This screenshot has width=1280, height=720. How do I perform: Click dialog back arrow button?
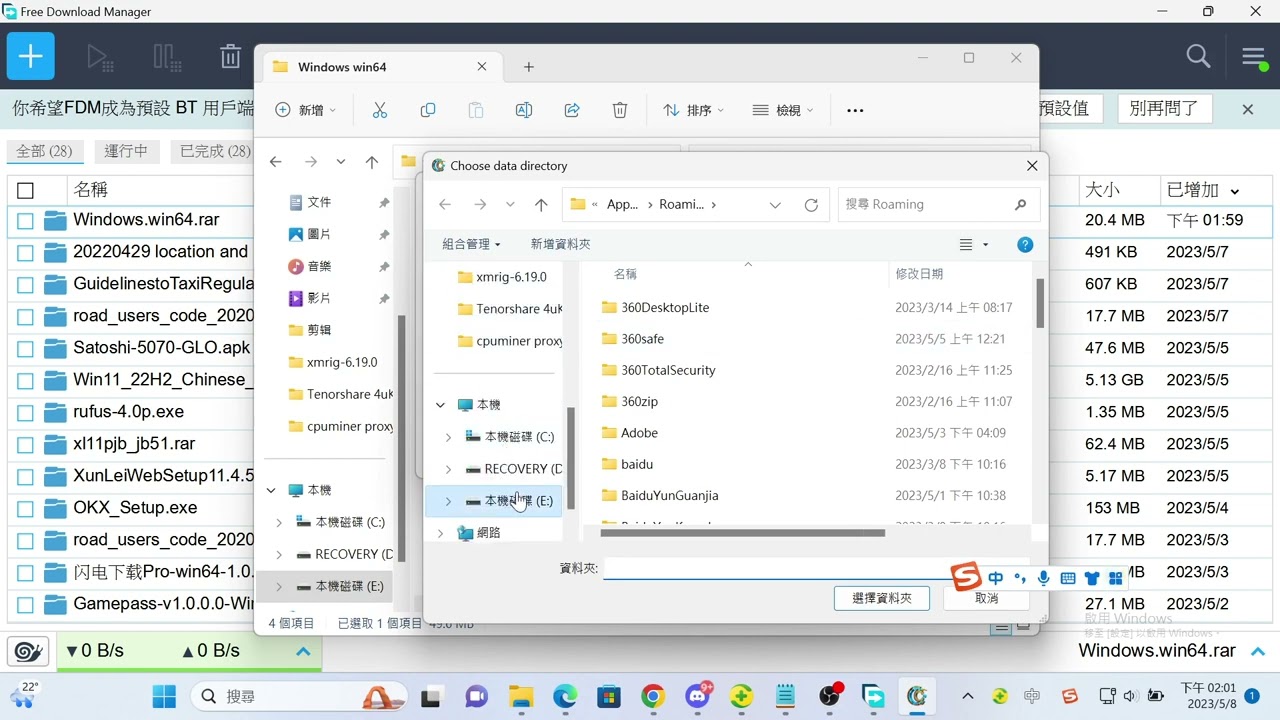[445, 205]
